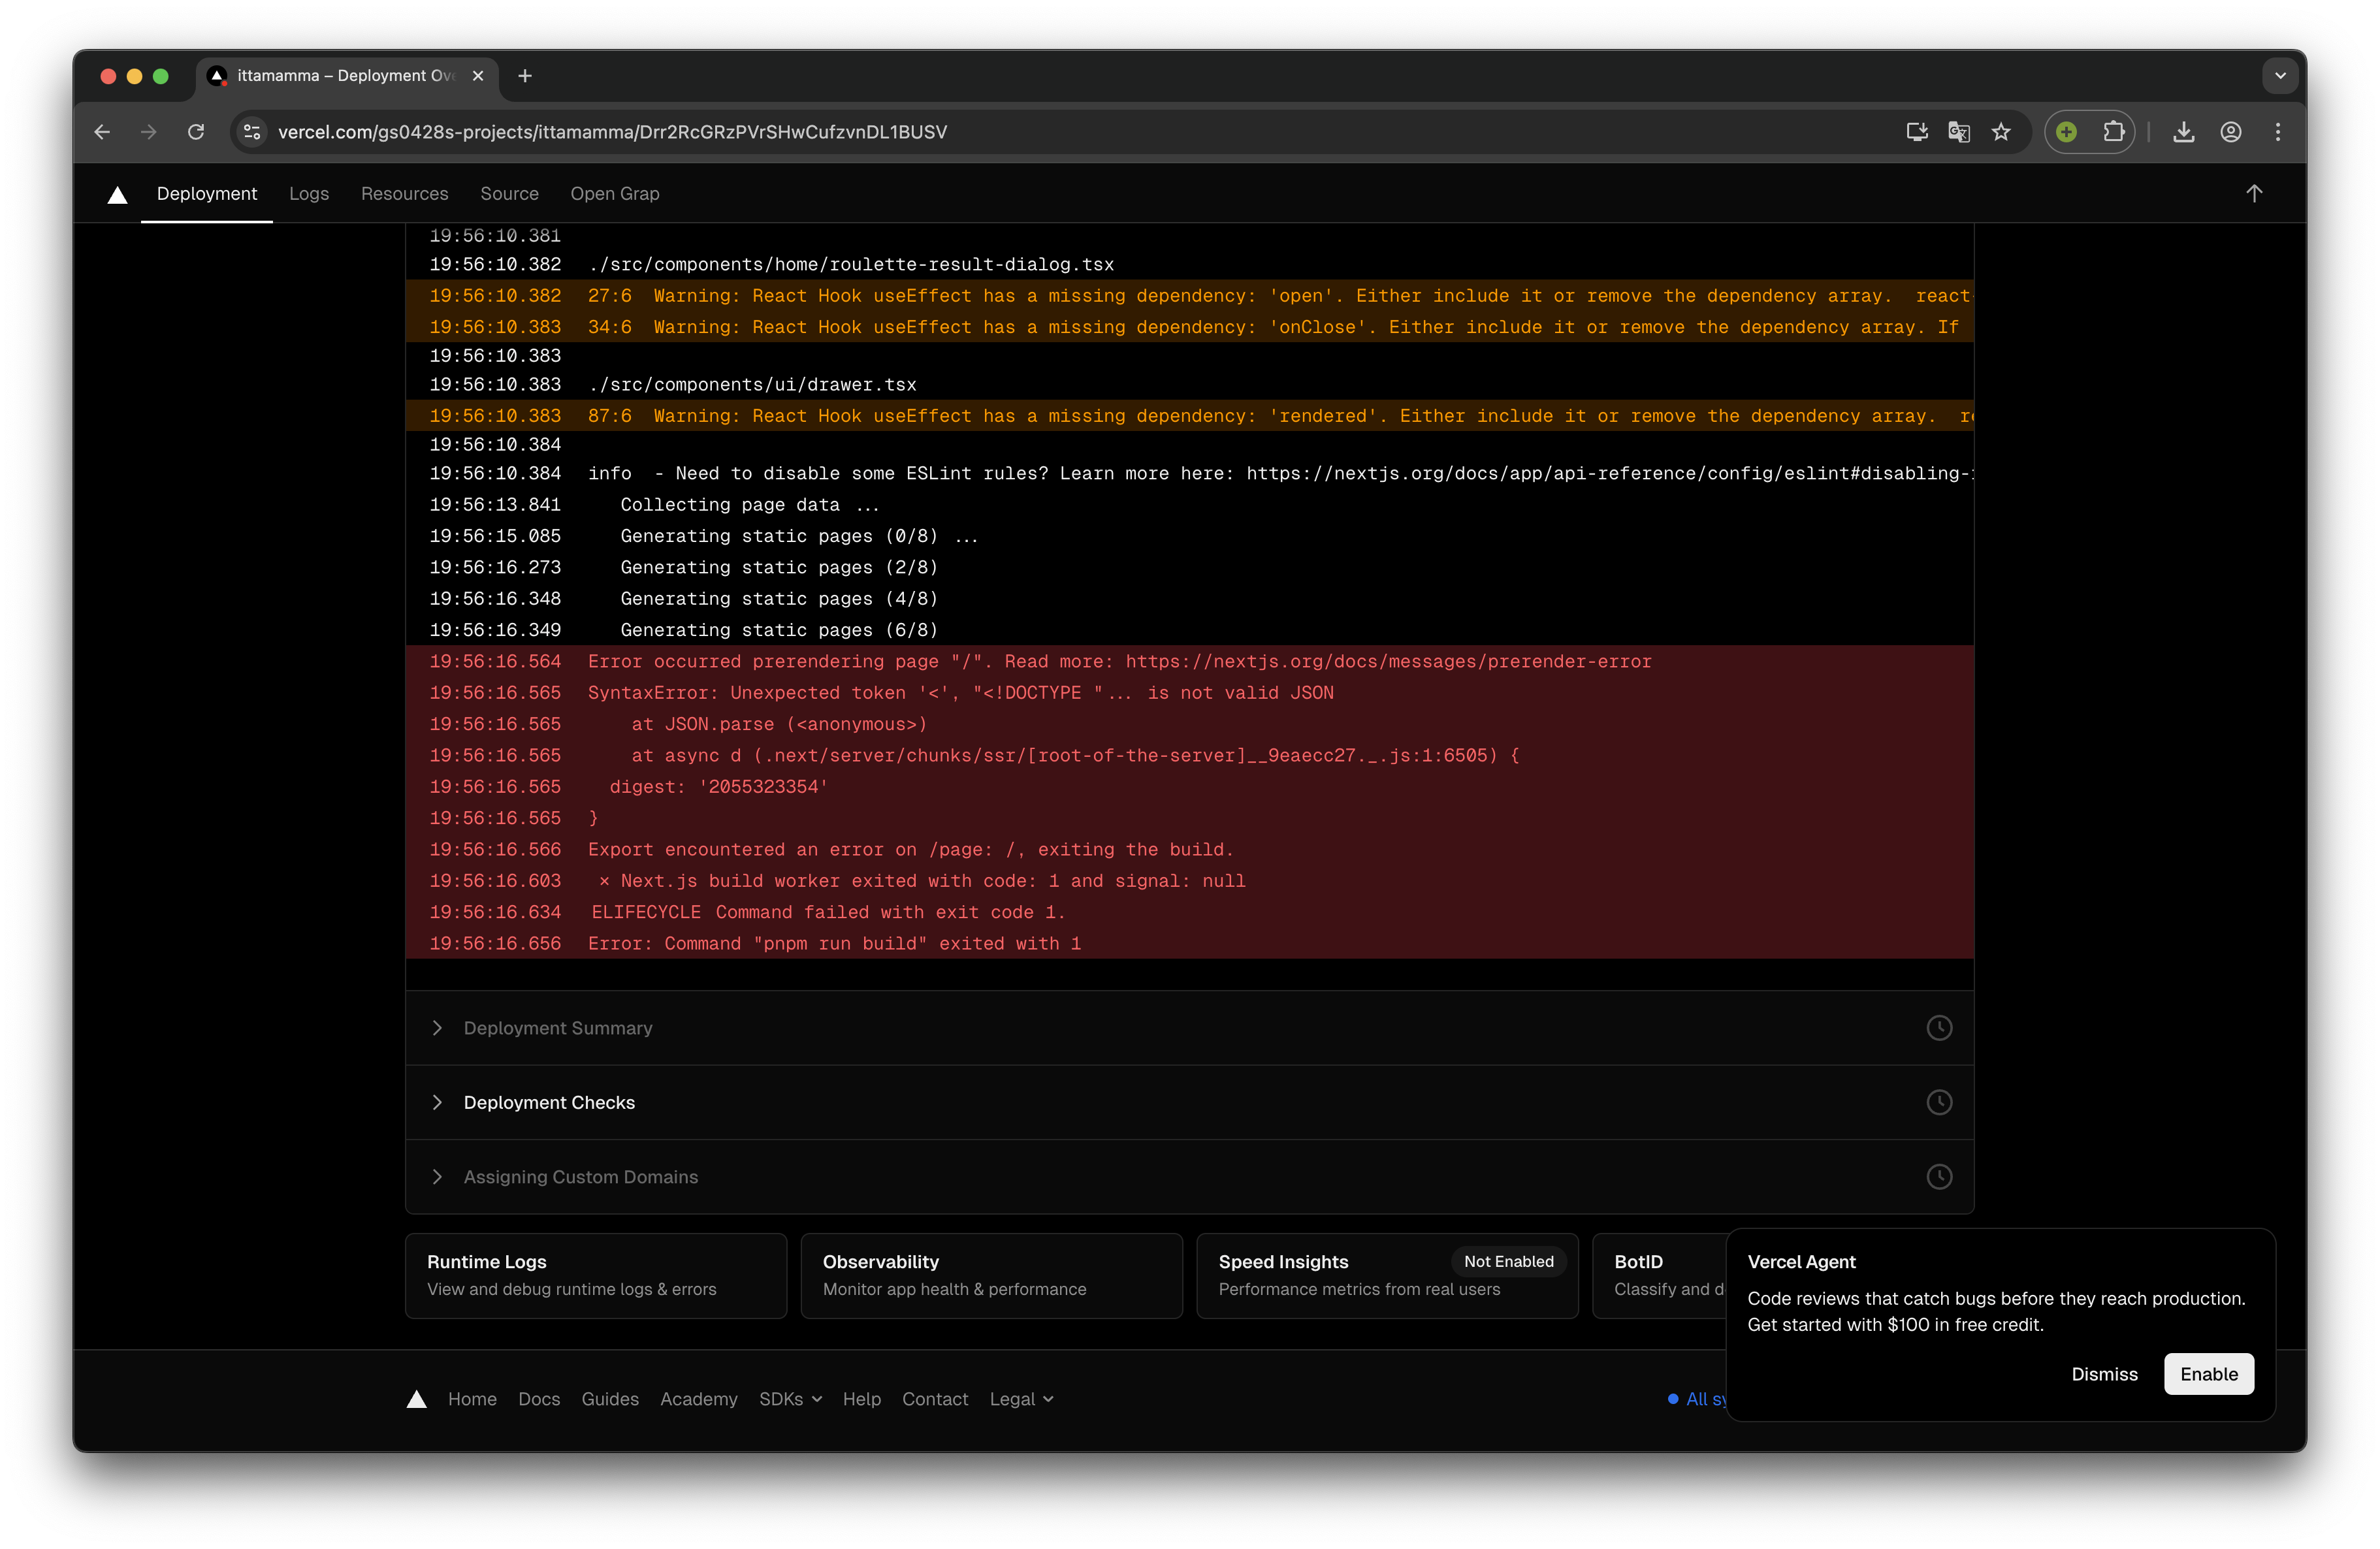The width and height of the screenshot is (2380, 1549).
Task: Click the Vercel logo in the top nav
Action: pos(117,194)
